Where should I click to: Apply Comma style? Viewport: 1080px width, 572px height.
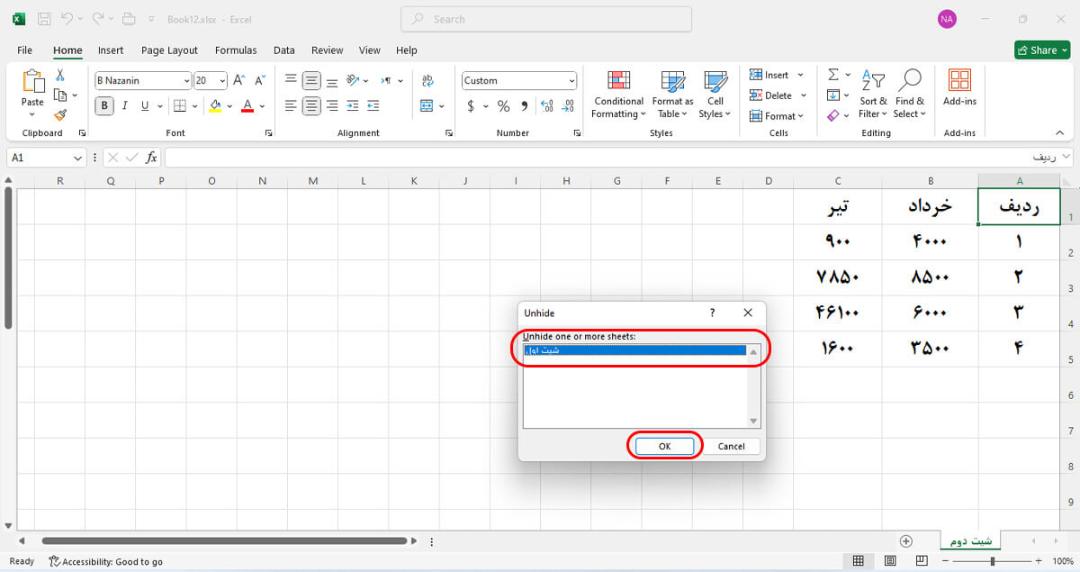point(525,105)
